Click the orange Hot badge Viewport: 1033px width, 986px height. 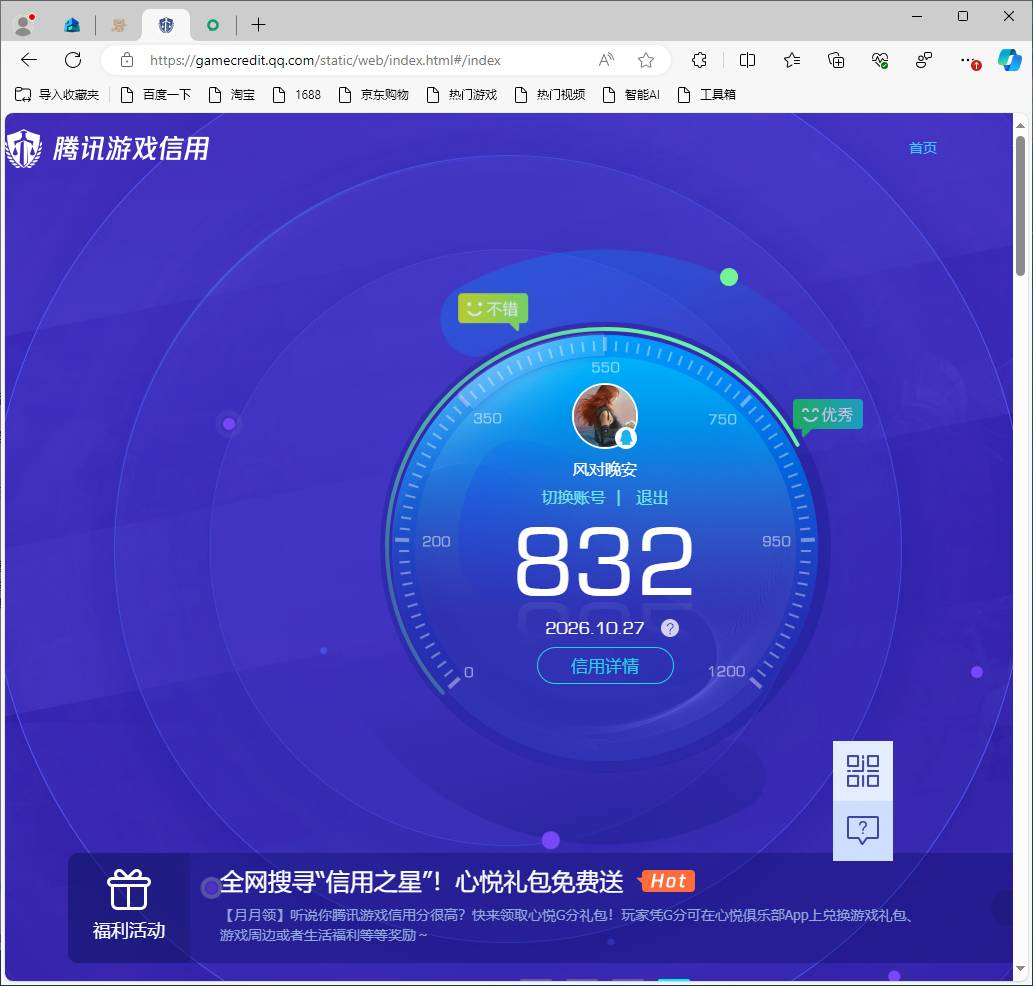point(667,881)
